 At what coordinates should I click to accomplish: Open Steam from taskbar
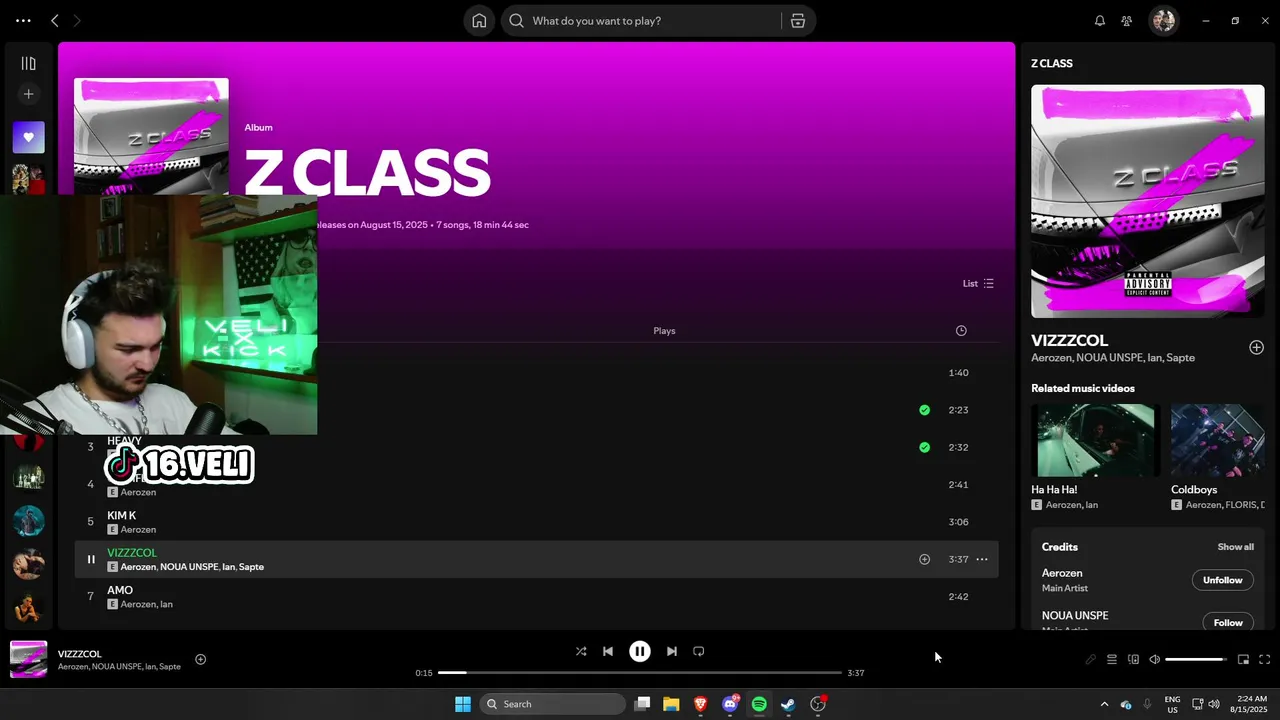[x=788, y=704]
